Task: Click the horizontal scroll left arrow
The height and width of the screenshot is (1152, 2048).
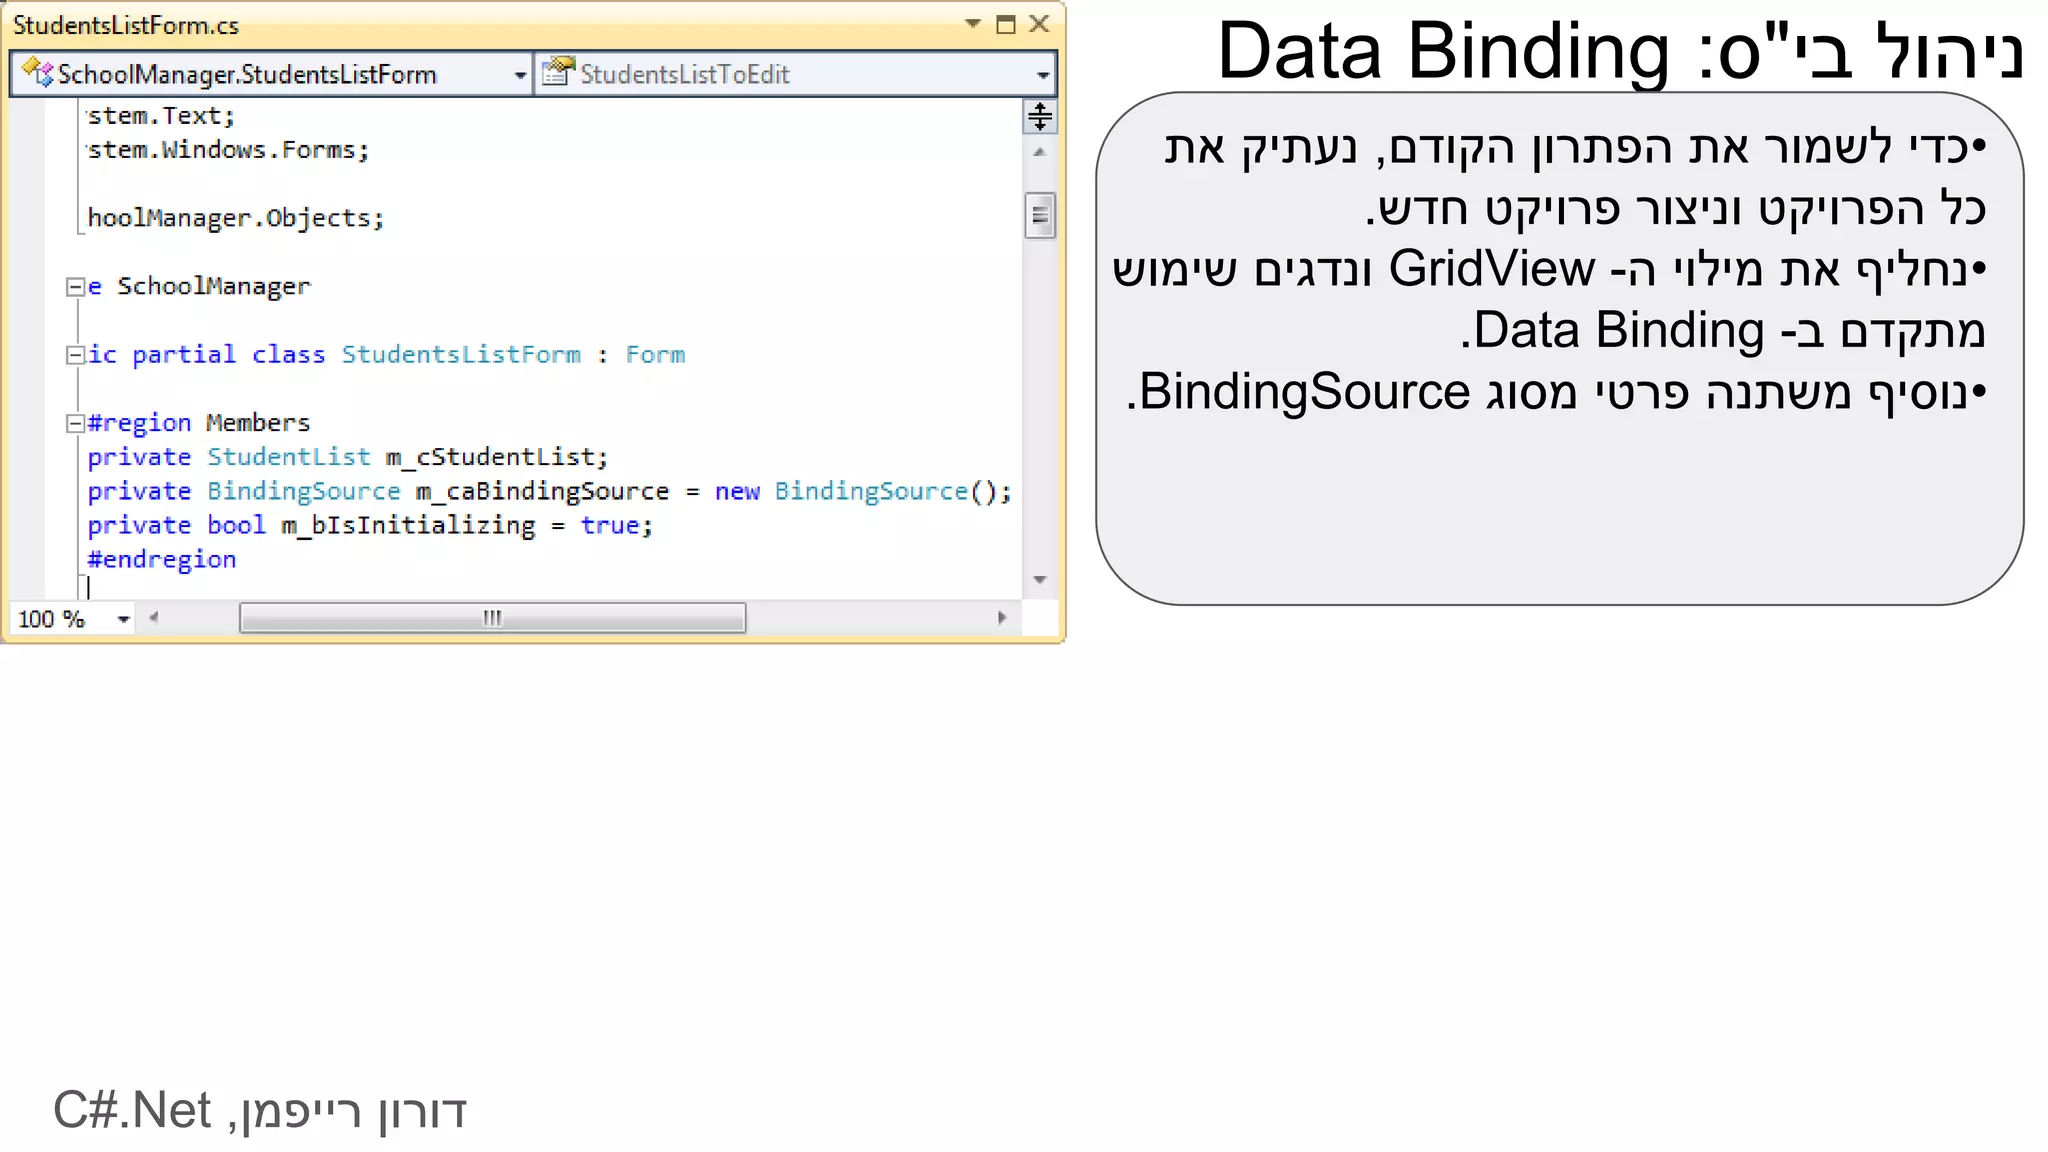Action: [154, 618]
